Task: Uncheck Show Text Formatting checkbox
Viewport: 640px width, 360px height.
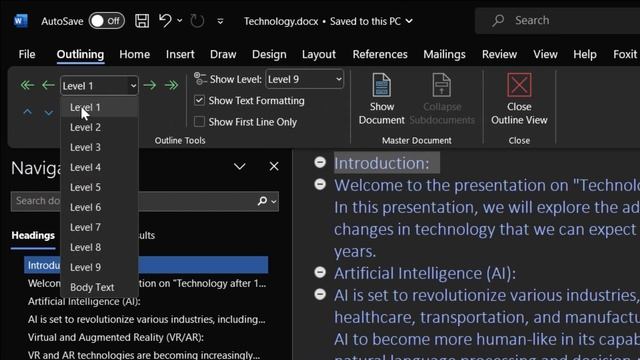Action: (199, 100)
